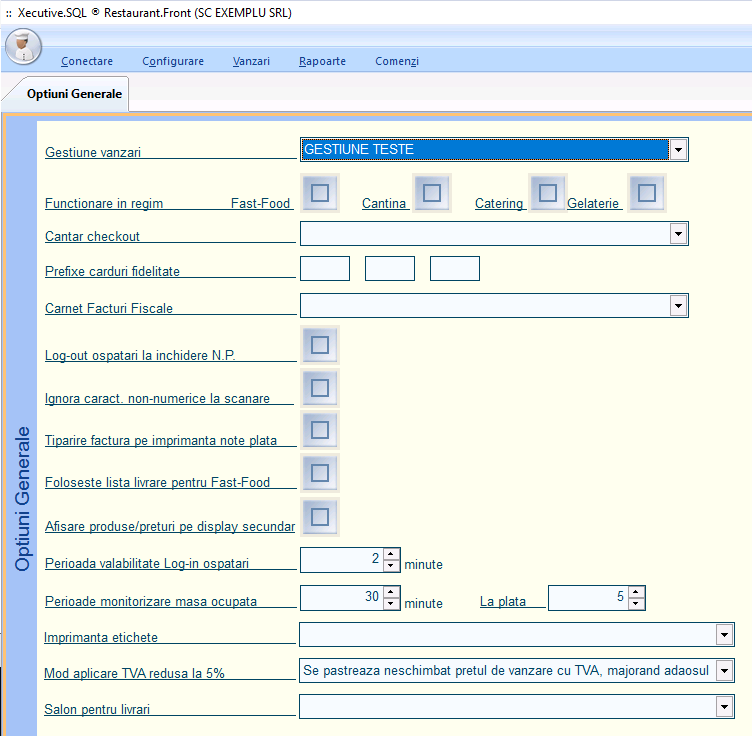
Task: Expand the Mod aplicare TVA redusa dropdown arrow
Action: [724, 670]
